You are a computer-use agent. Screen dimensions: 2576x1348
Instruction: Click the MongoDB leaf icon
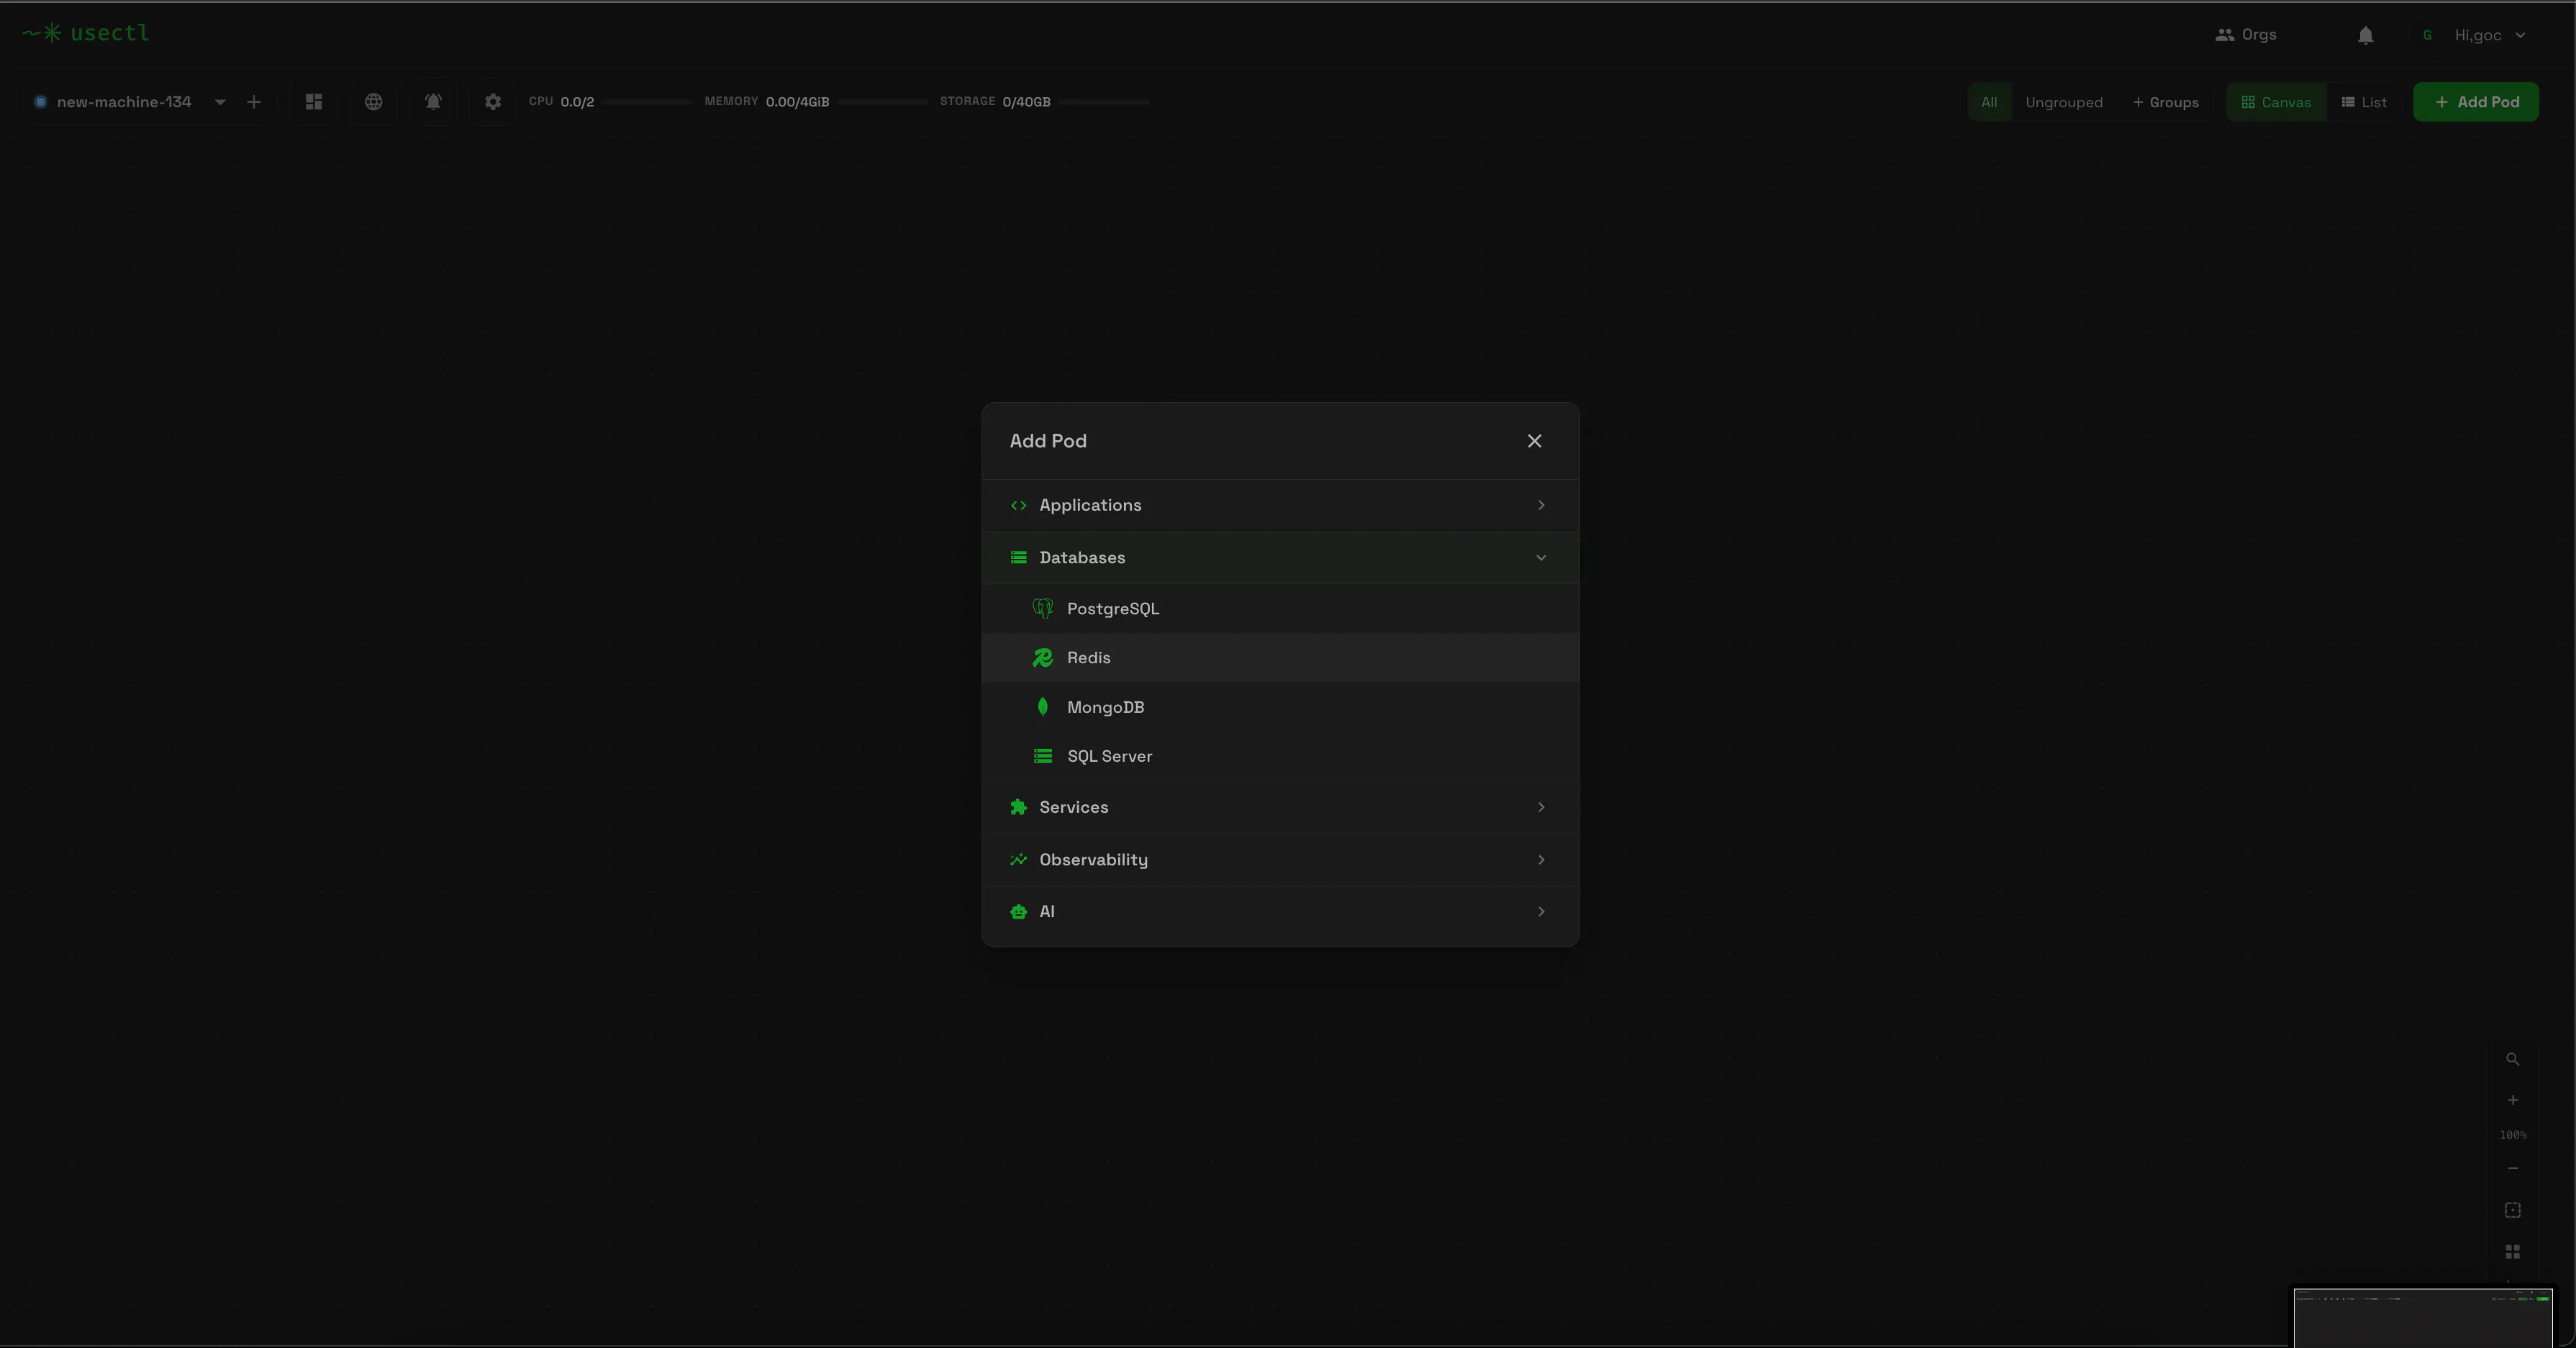click(x=1042, y=707)
